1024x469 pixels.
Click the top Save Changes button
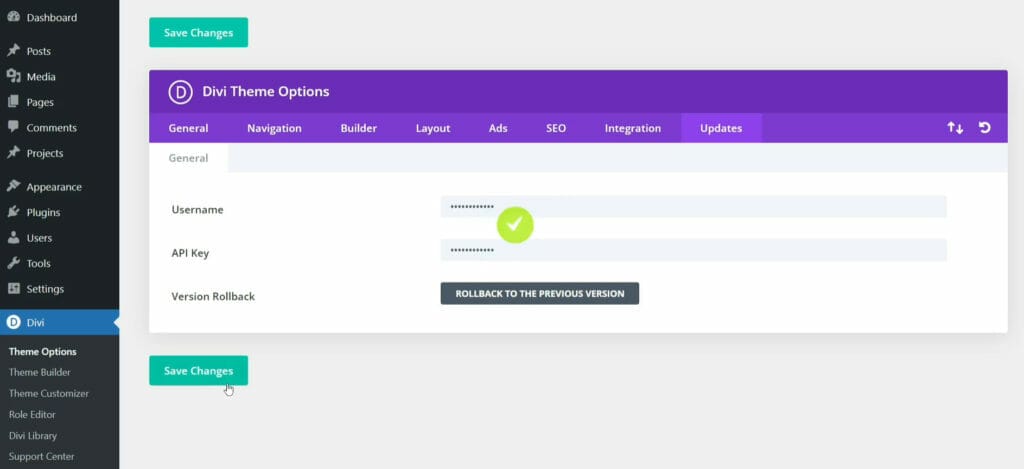pyautogui.click(x=199, y=33)
